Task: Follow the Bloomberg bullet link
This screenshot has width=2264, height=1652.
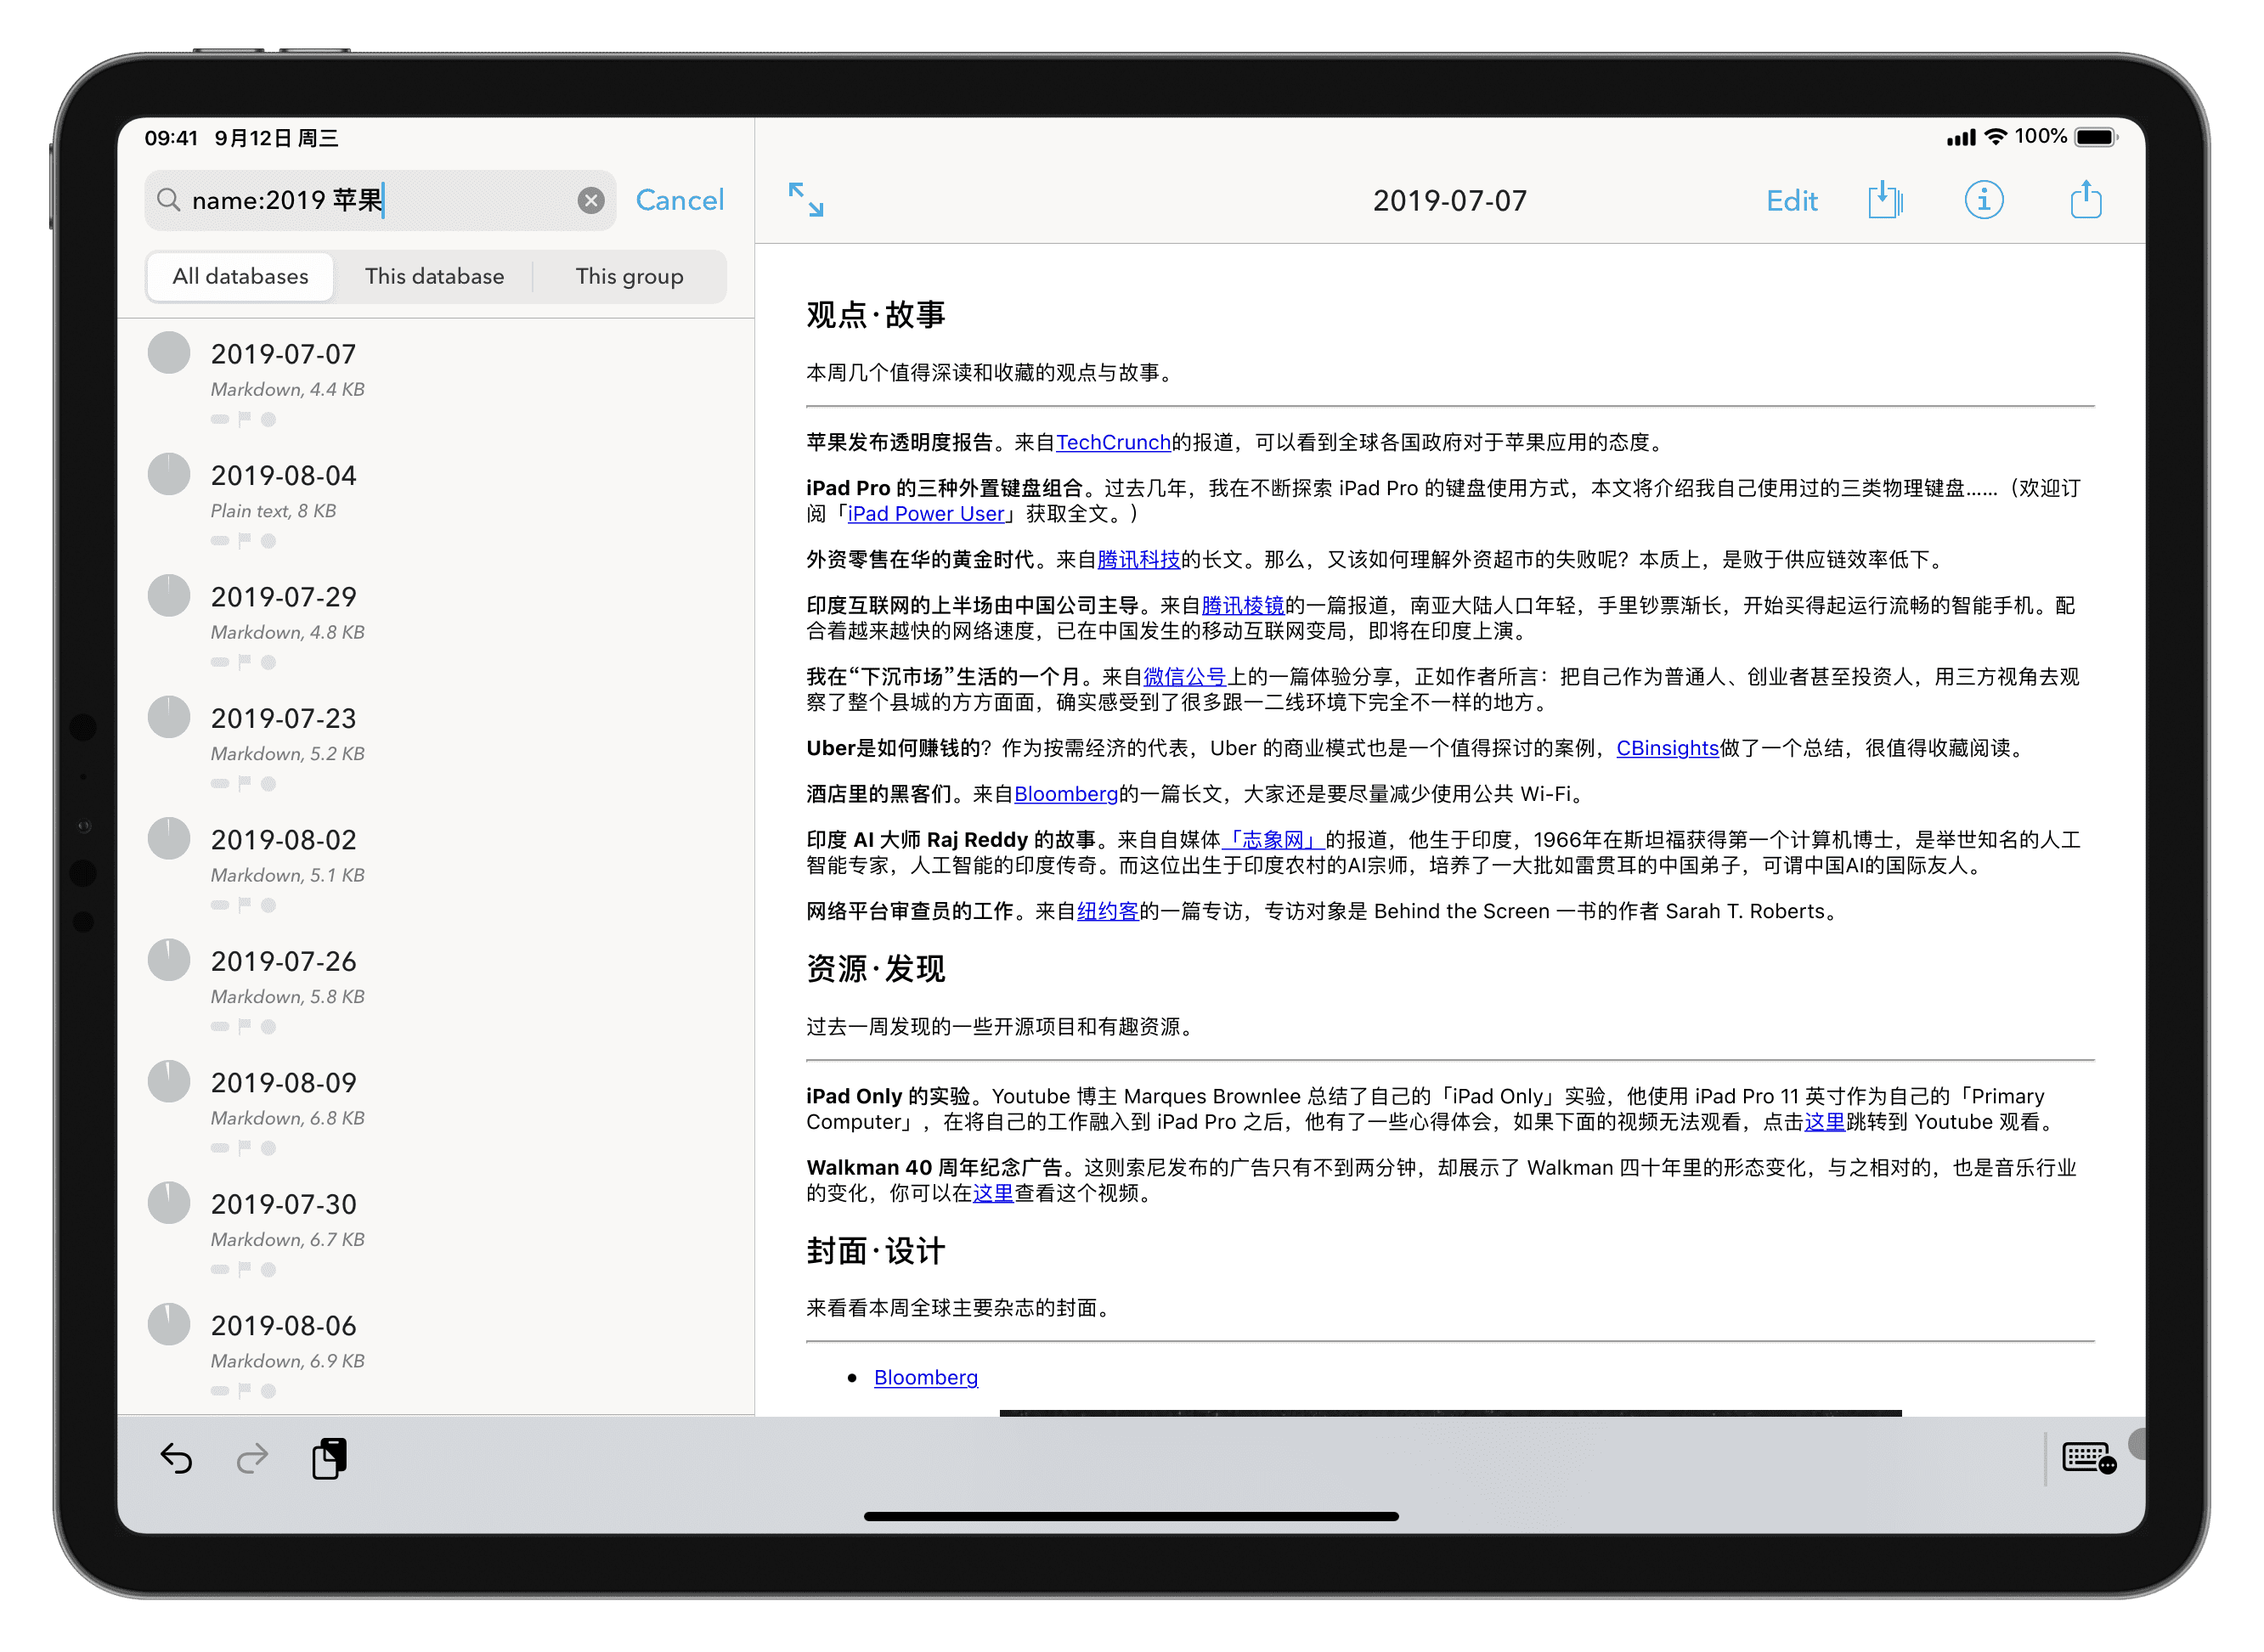Action: tap(925, 1377)
